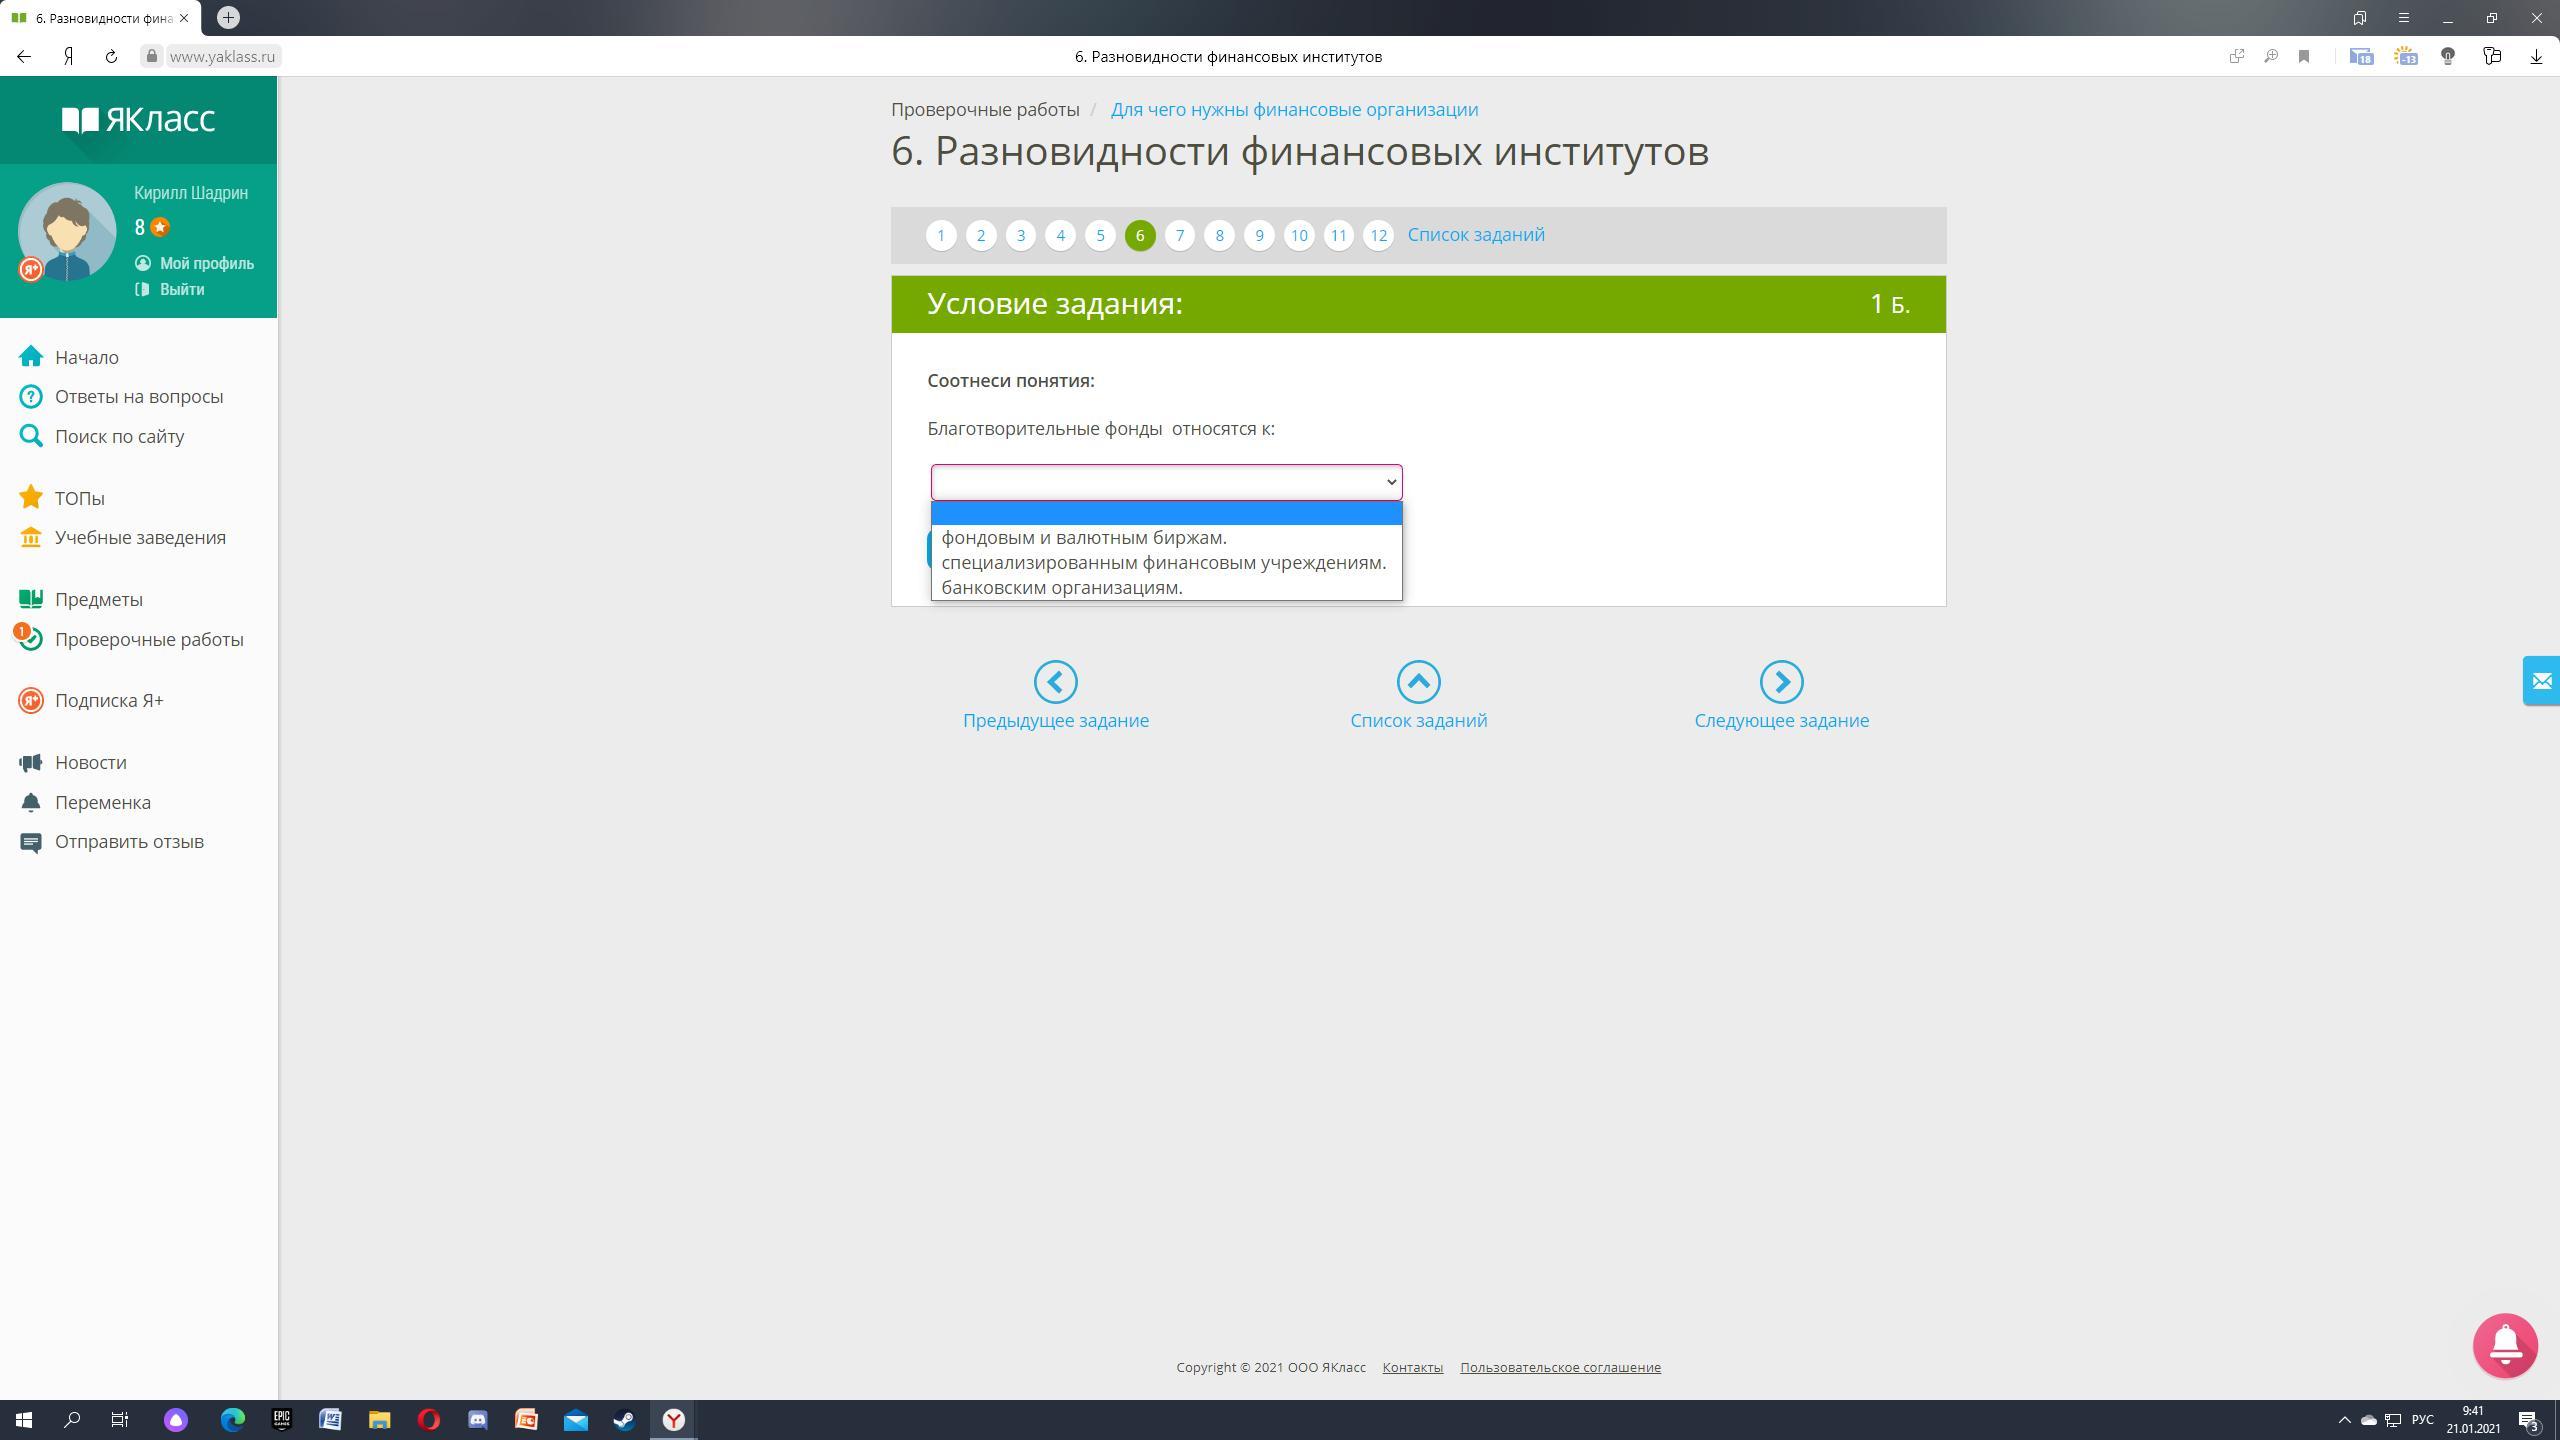
Task: Click the browser page reload icon
Action: [x=111, y=57]
